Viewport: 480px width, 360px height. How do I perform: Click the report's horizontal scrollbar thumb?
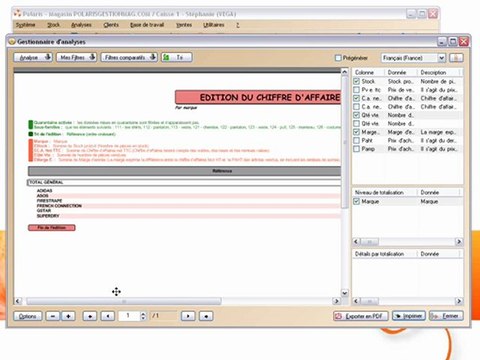click(x=124, y=301)
